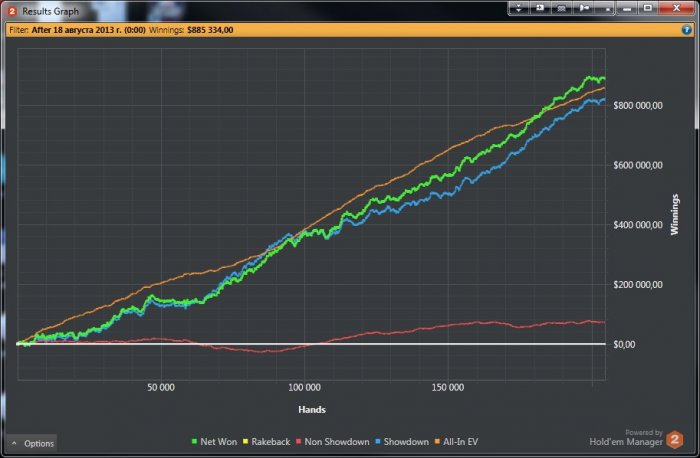This screenshot has height=458, width=700.
Task: Click the arrow-in-box title bar button
Action: [540, 8]
